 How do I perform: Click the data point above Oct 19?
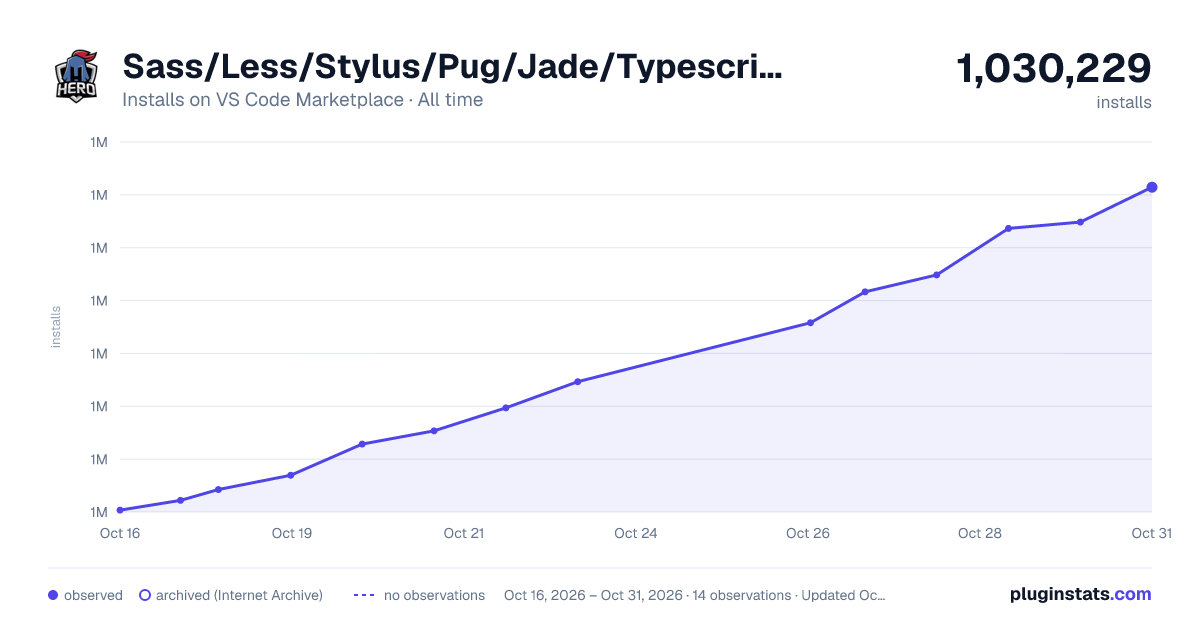click(290, 475)
